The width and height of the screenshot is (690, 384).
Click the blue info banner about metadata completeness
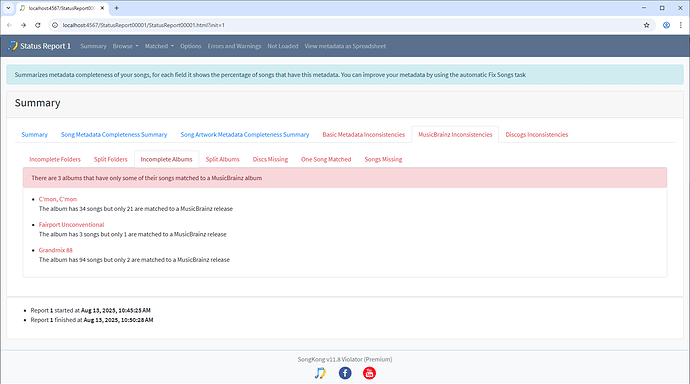345,75
